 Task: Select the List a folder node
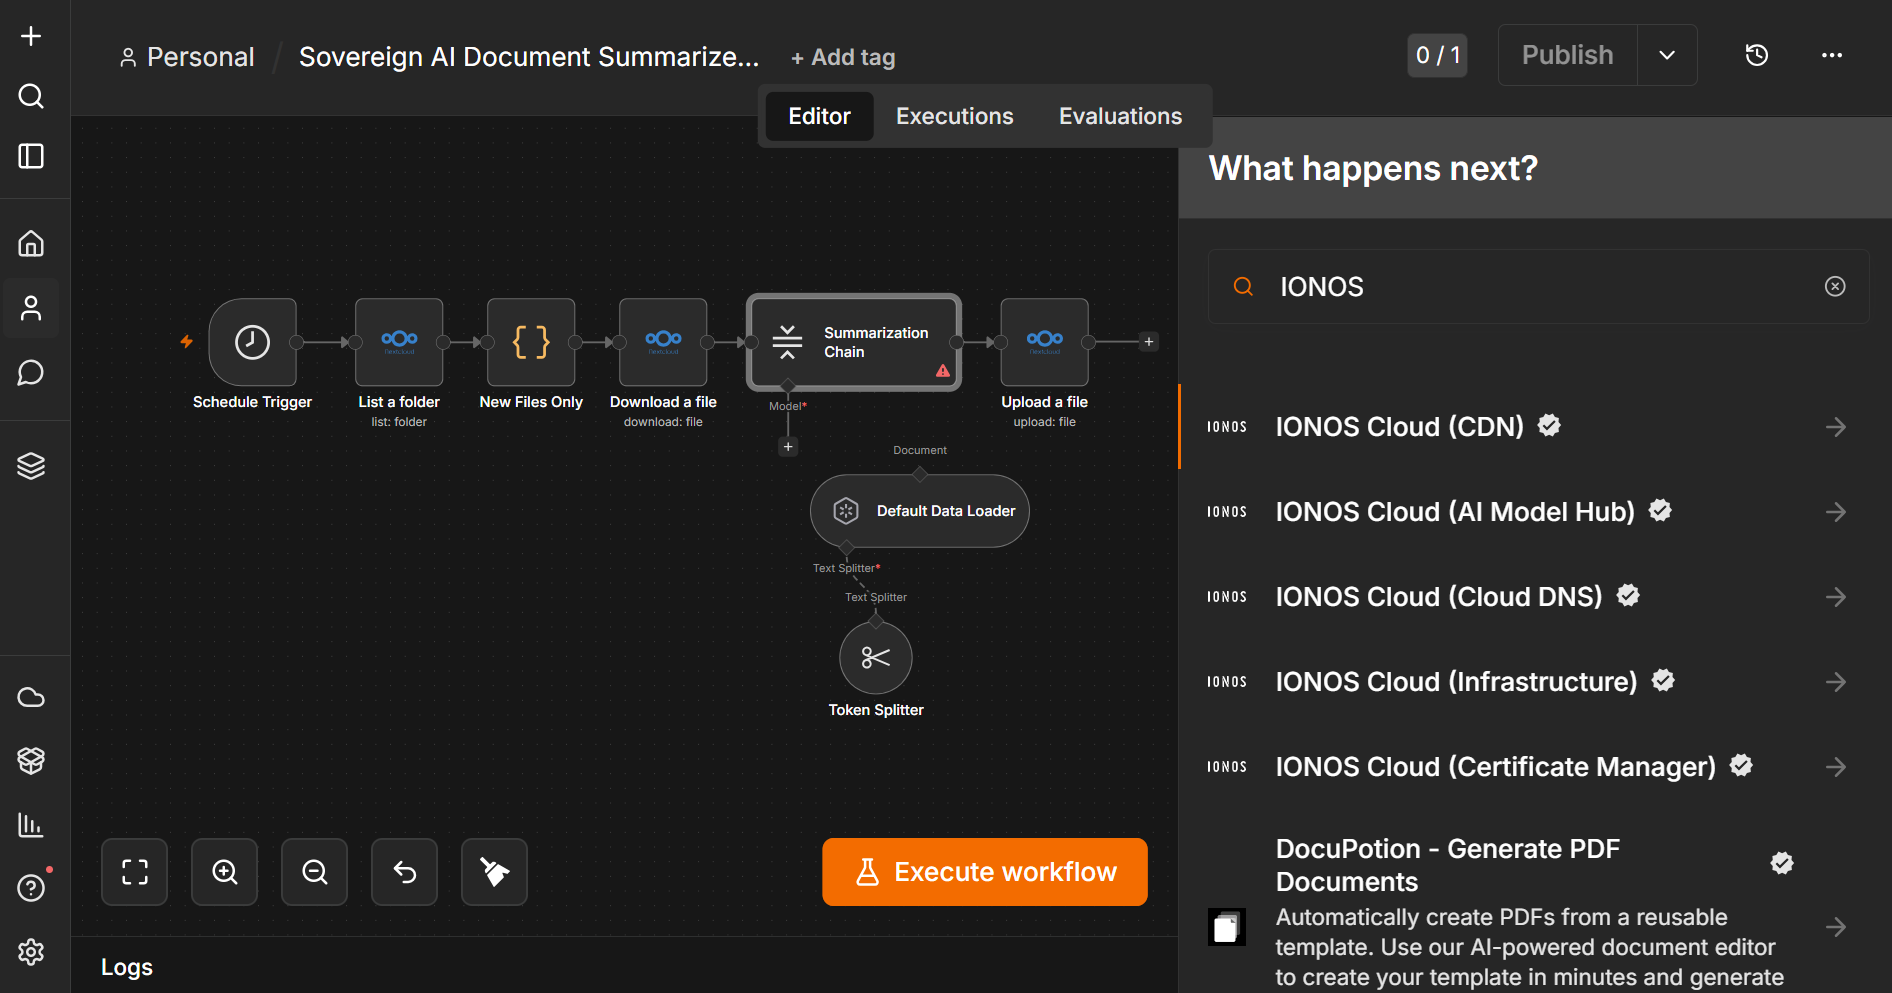point(399,342)
